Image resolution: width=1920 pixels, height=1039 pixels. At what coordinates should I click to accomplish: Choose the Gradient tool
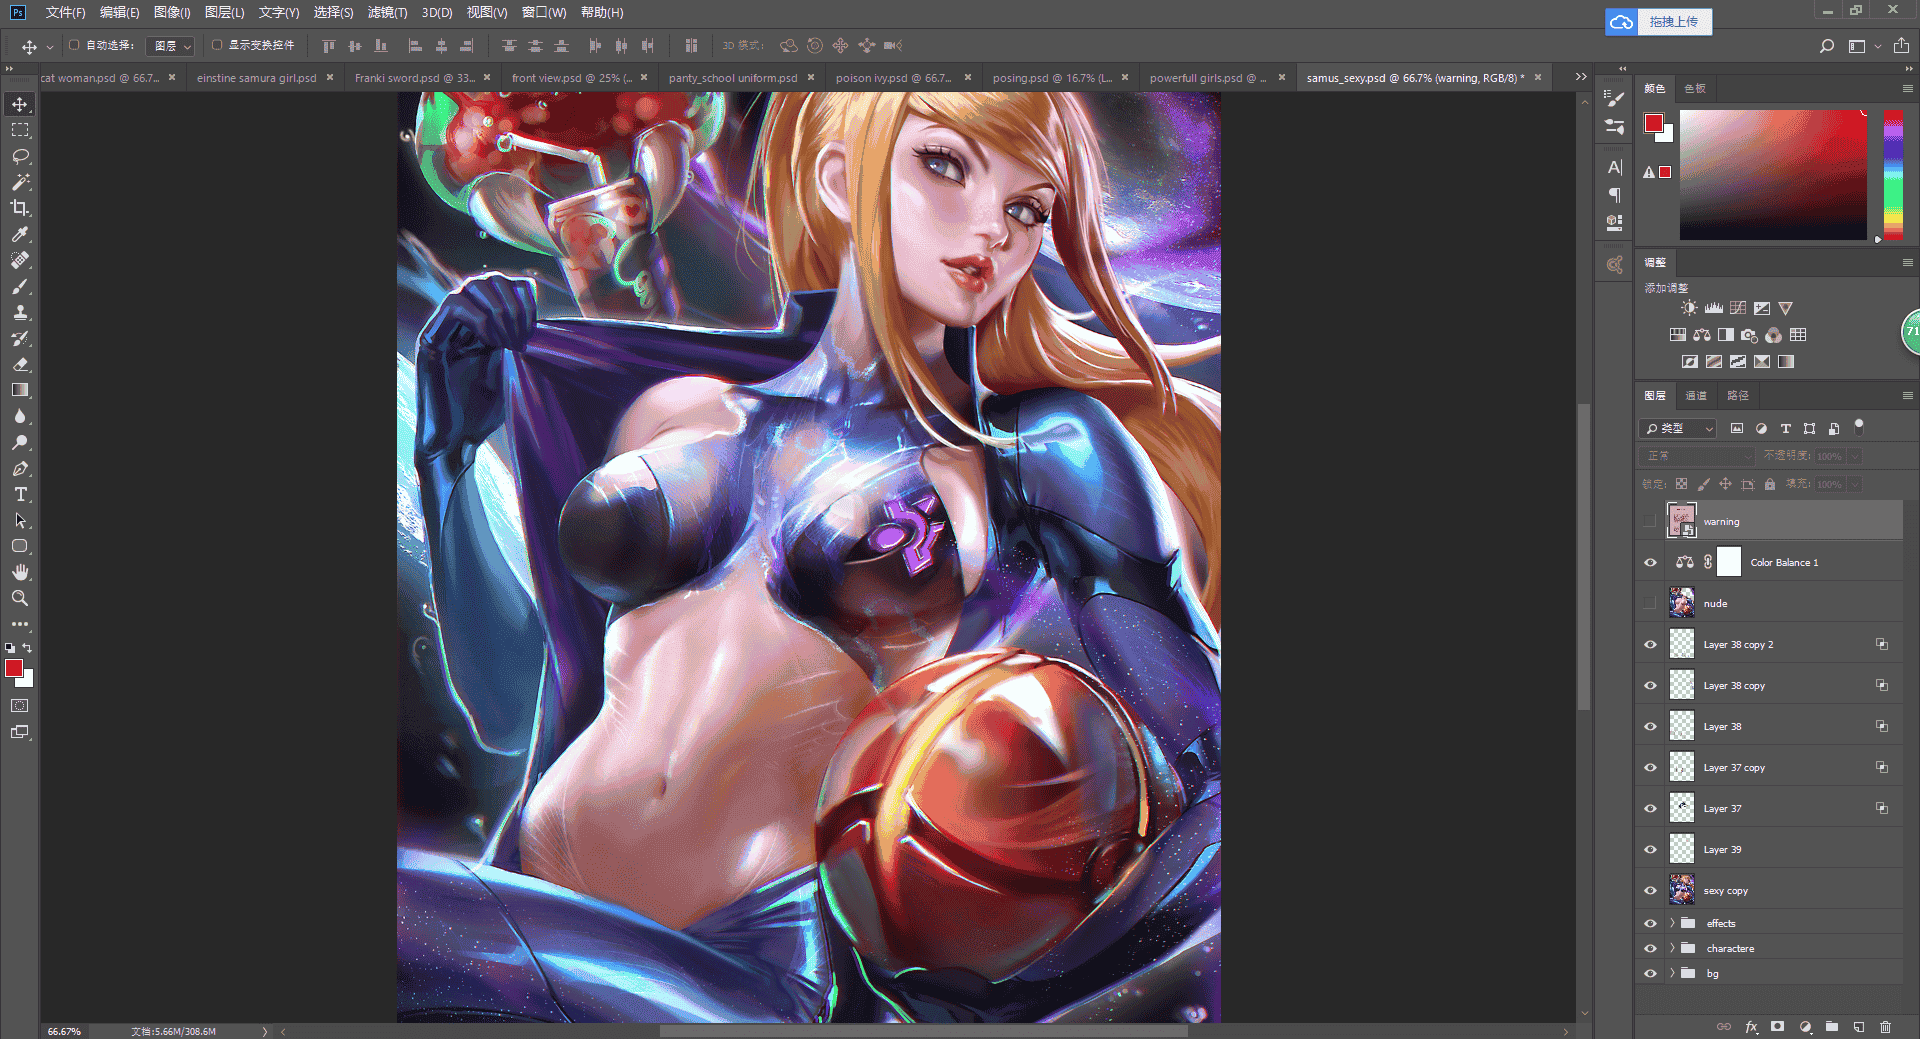coord(20,390)
